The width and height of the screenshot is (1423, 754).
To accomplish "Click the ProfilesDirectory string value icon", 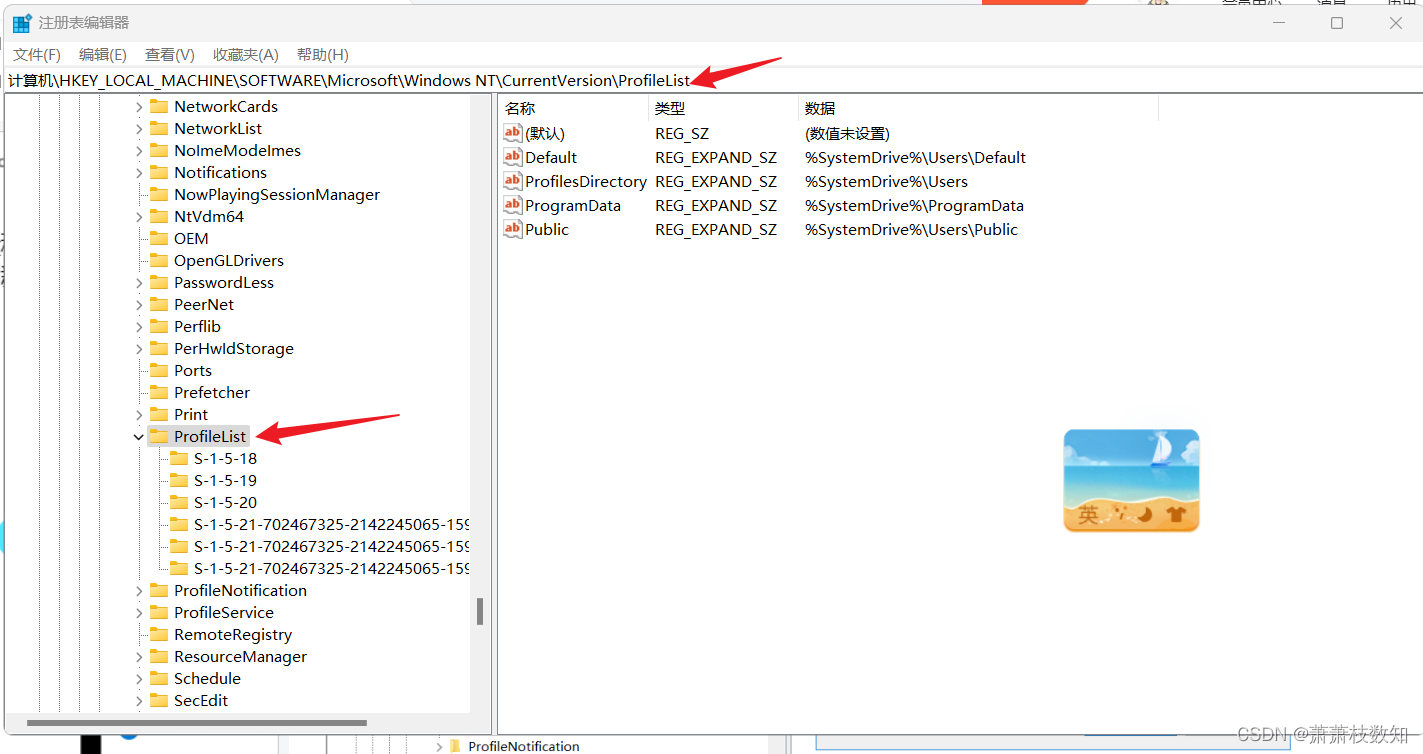I will click(513, 181).
